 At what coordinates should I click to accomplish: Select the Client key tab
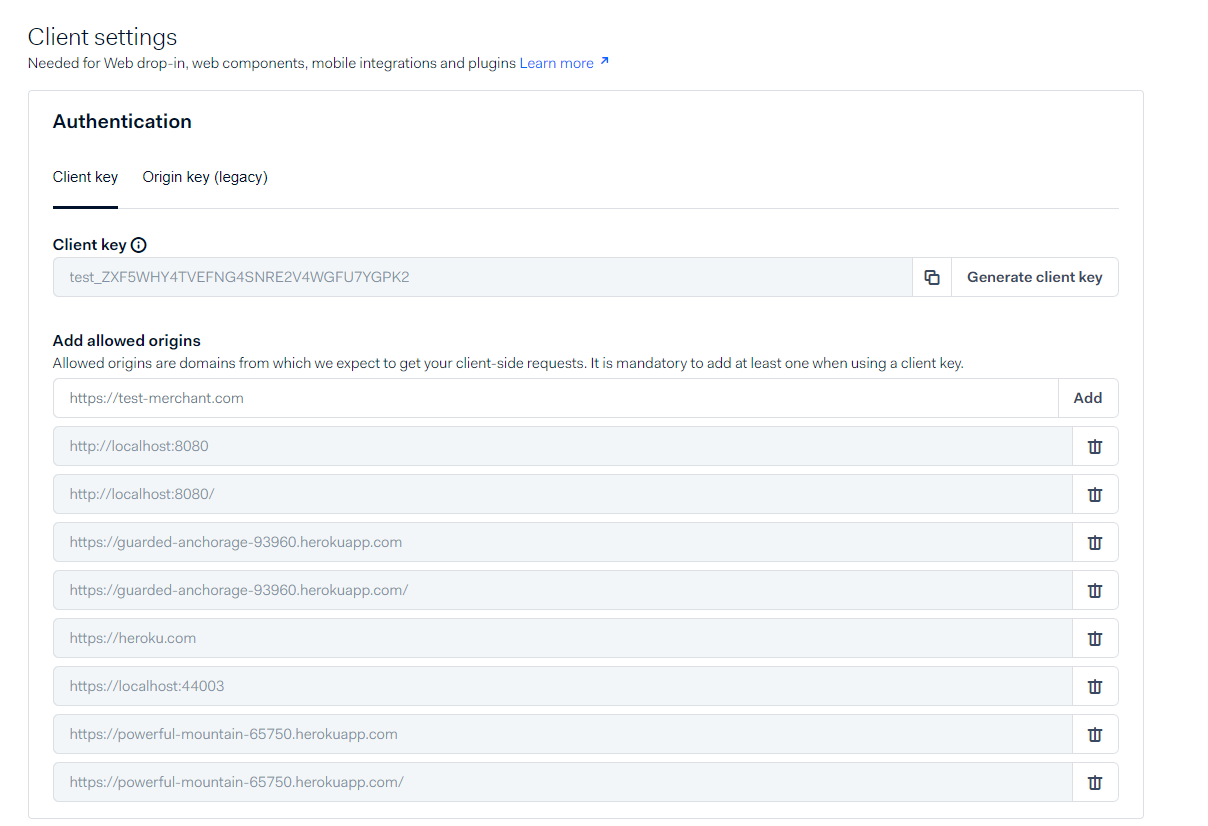tap(85, 177)
